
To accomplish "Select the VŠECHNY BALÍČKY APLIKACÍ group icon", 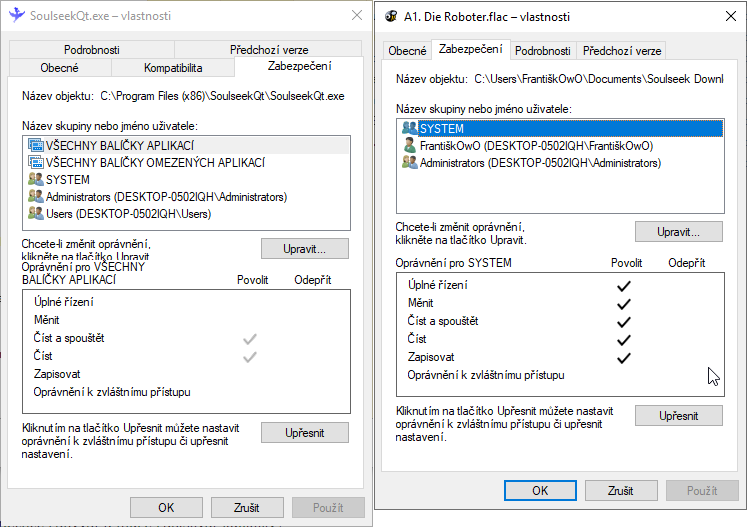I will tap(37, 145).
